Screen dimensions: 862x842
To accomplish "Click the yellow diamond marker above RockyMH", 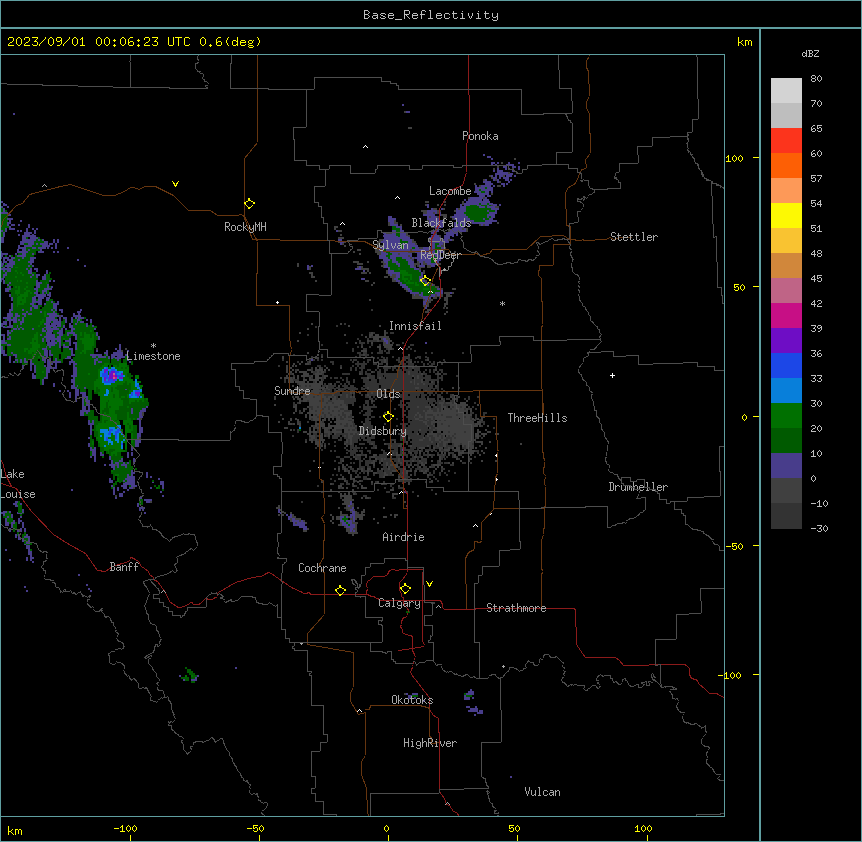I will (x=250, y=204).
